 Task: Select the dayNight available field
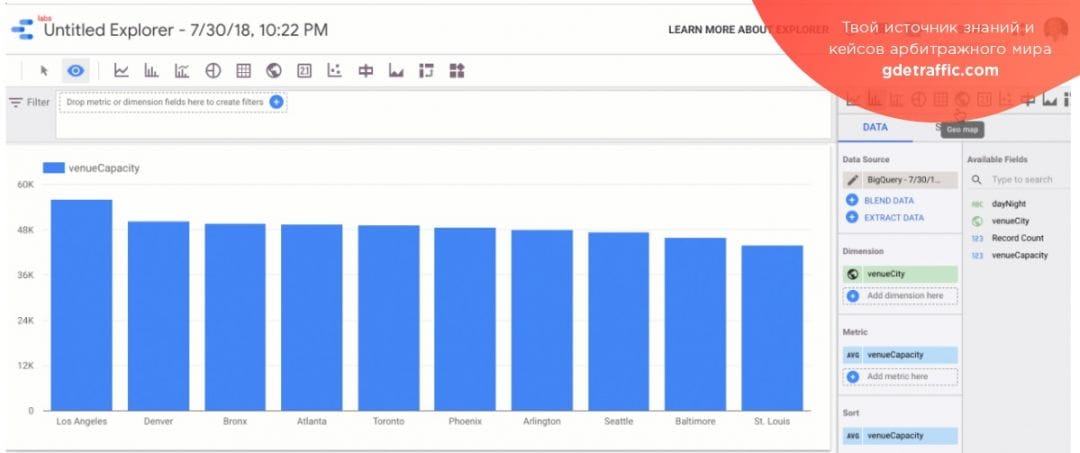point(1009,204)
